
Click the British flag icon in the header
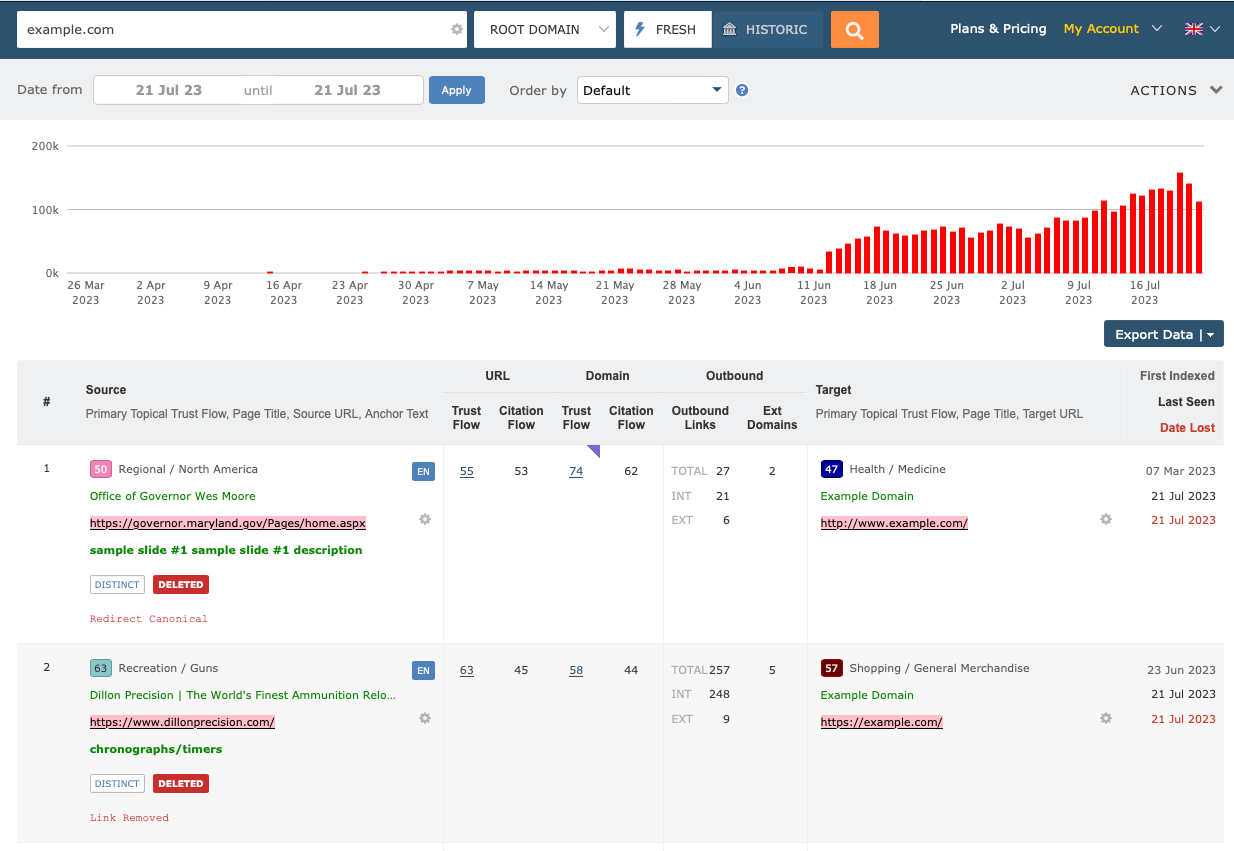coord(1193,28)
